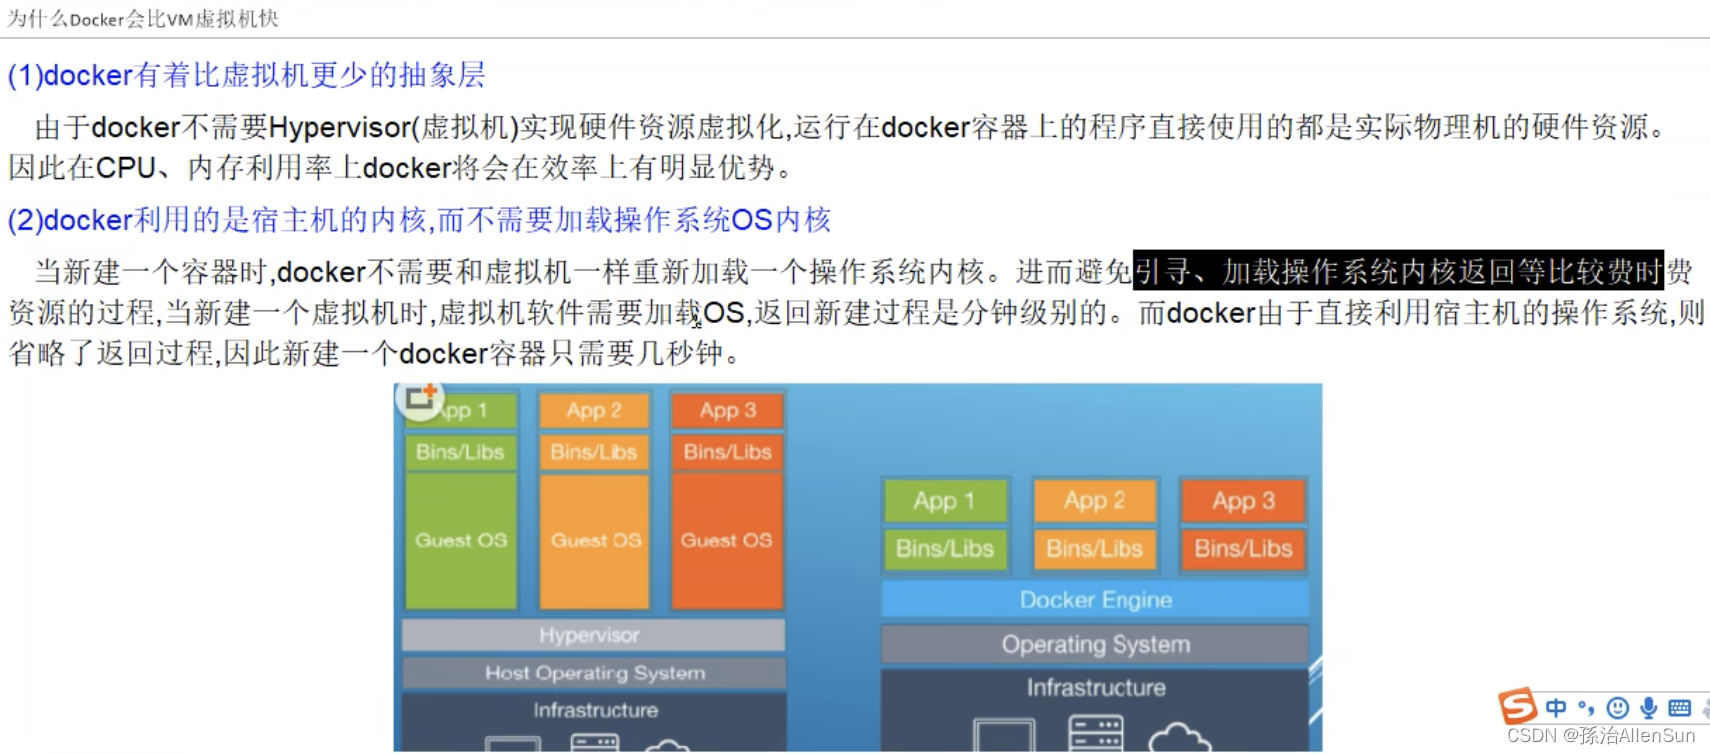
Task: Click the line starting 因此在CPU、内存利用率上
Action: (x=400, y=167)
